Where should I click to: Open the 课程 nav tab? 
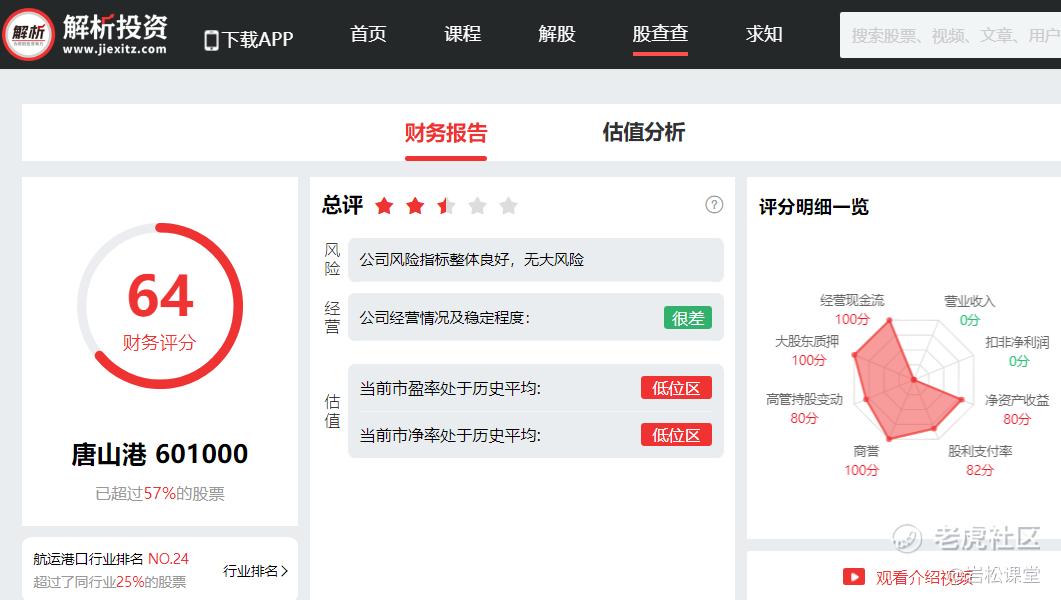point(462,34)
